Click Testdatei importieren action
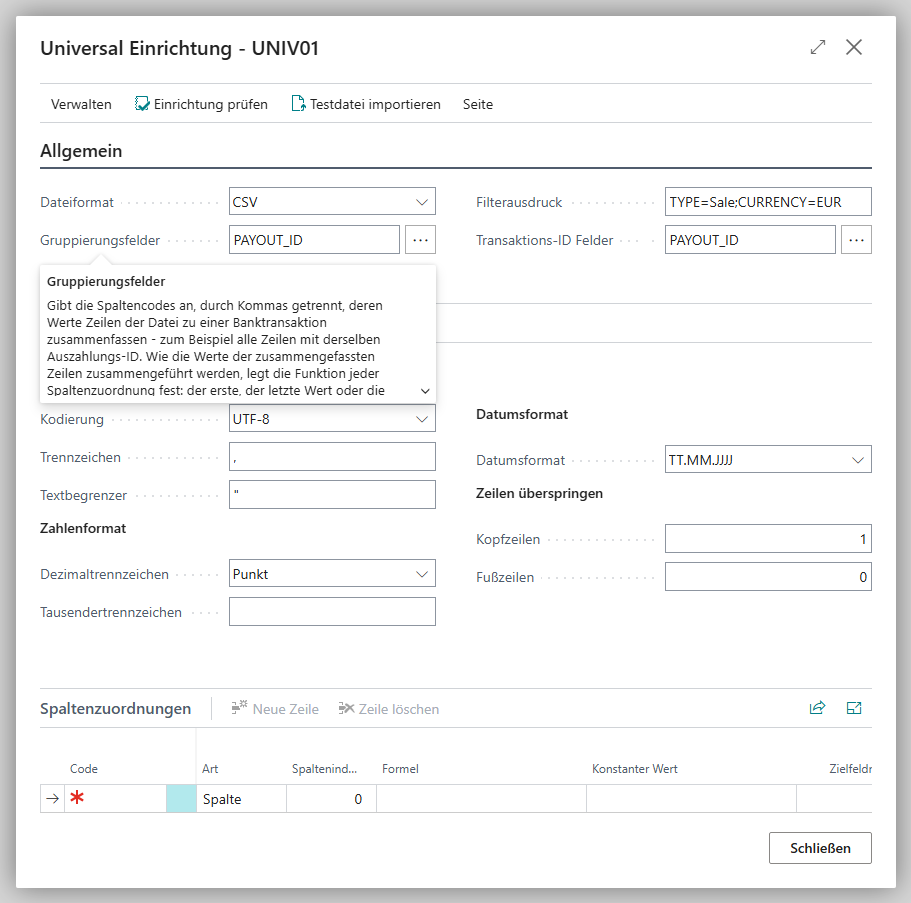Screen dimensions: 911x903 (366, 105)
